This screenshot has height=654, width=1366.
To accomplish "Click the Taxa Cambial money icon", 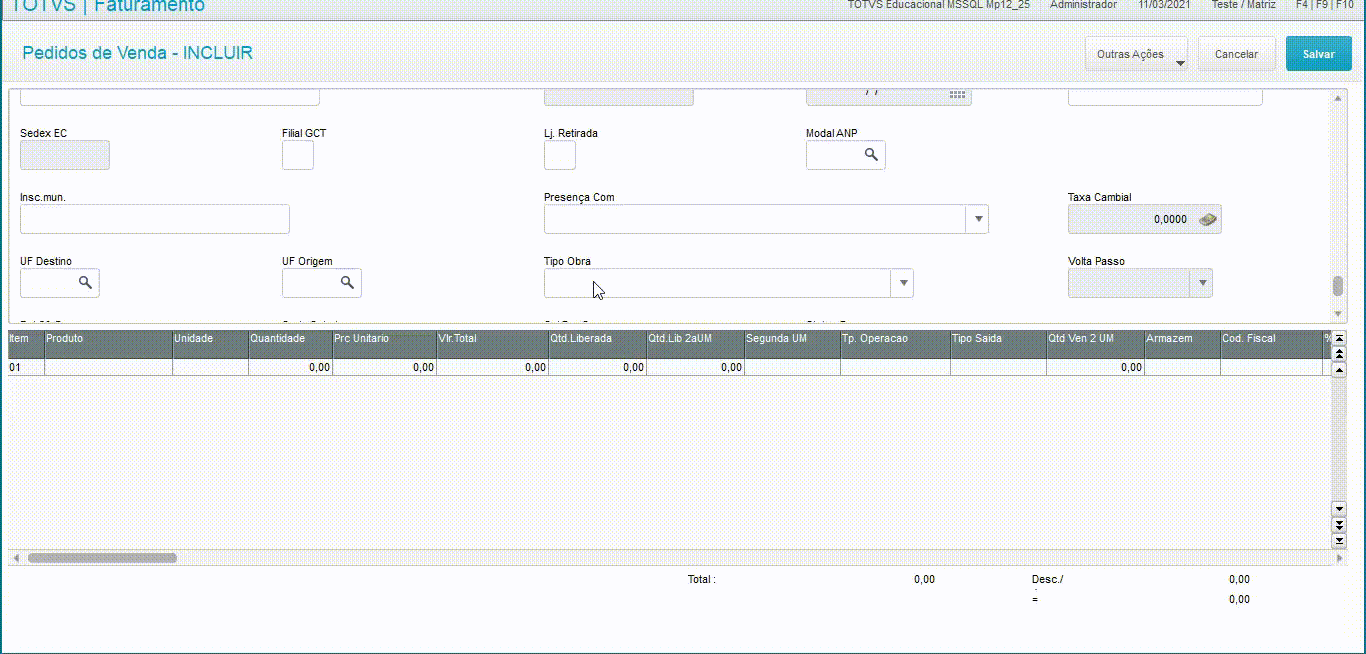I will pyautogui.click(x=1207, y=219).
